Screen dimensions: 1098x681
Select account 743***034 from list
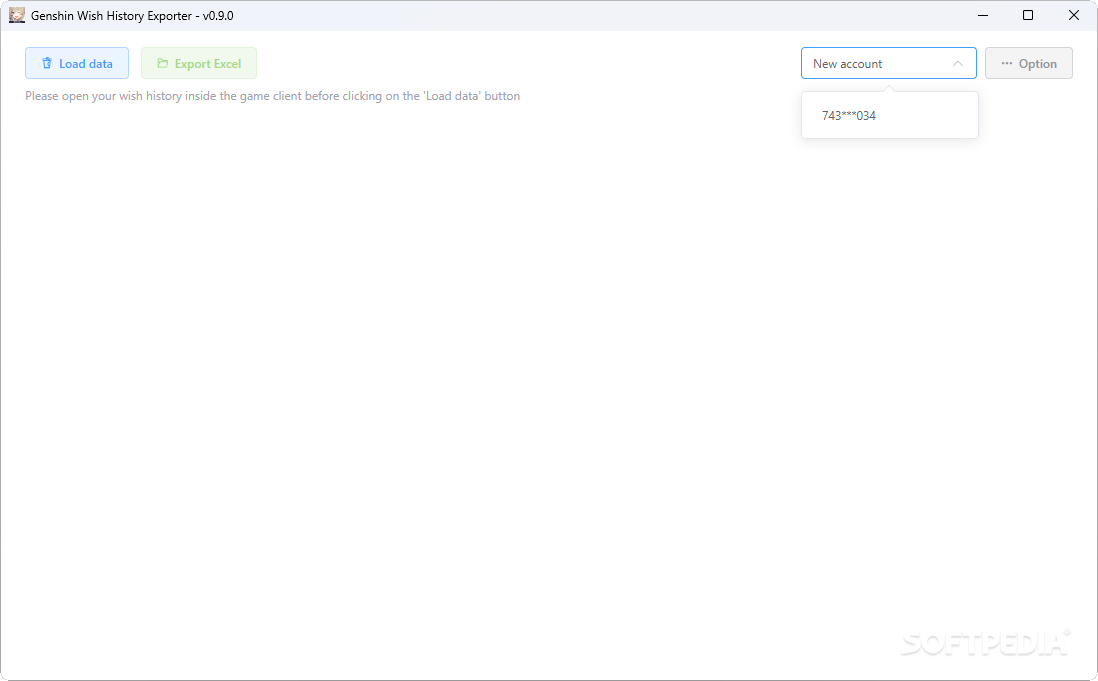click(x=889, y=115)
